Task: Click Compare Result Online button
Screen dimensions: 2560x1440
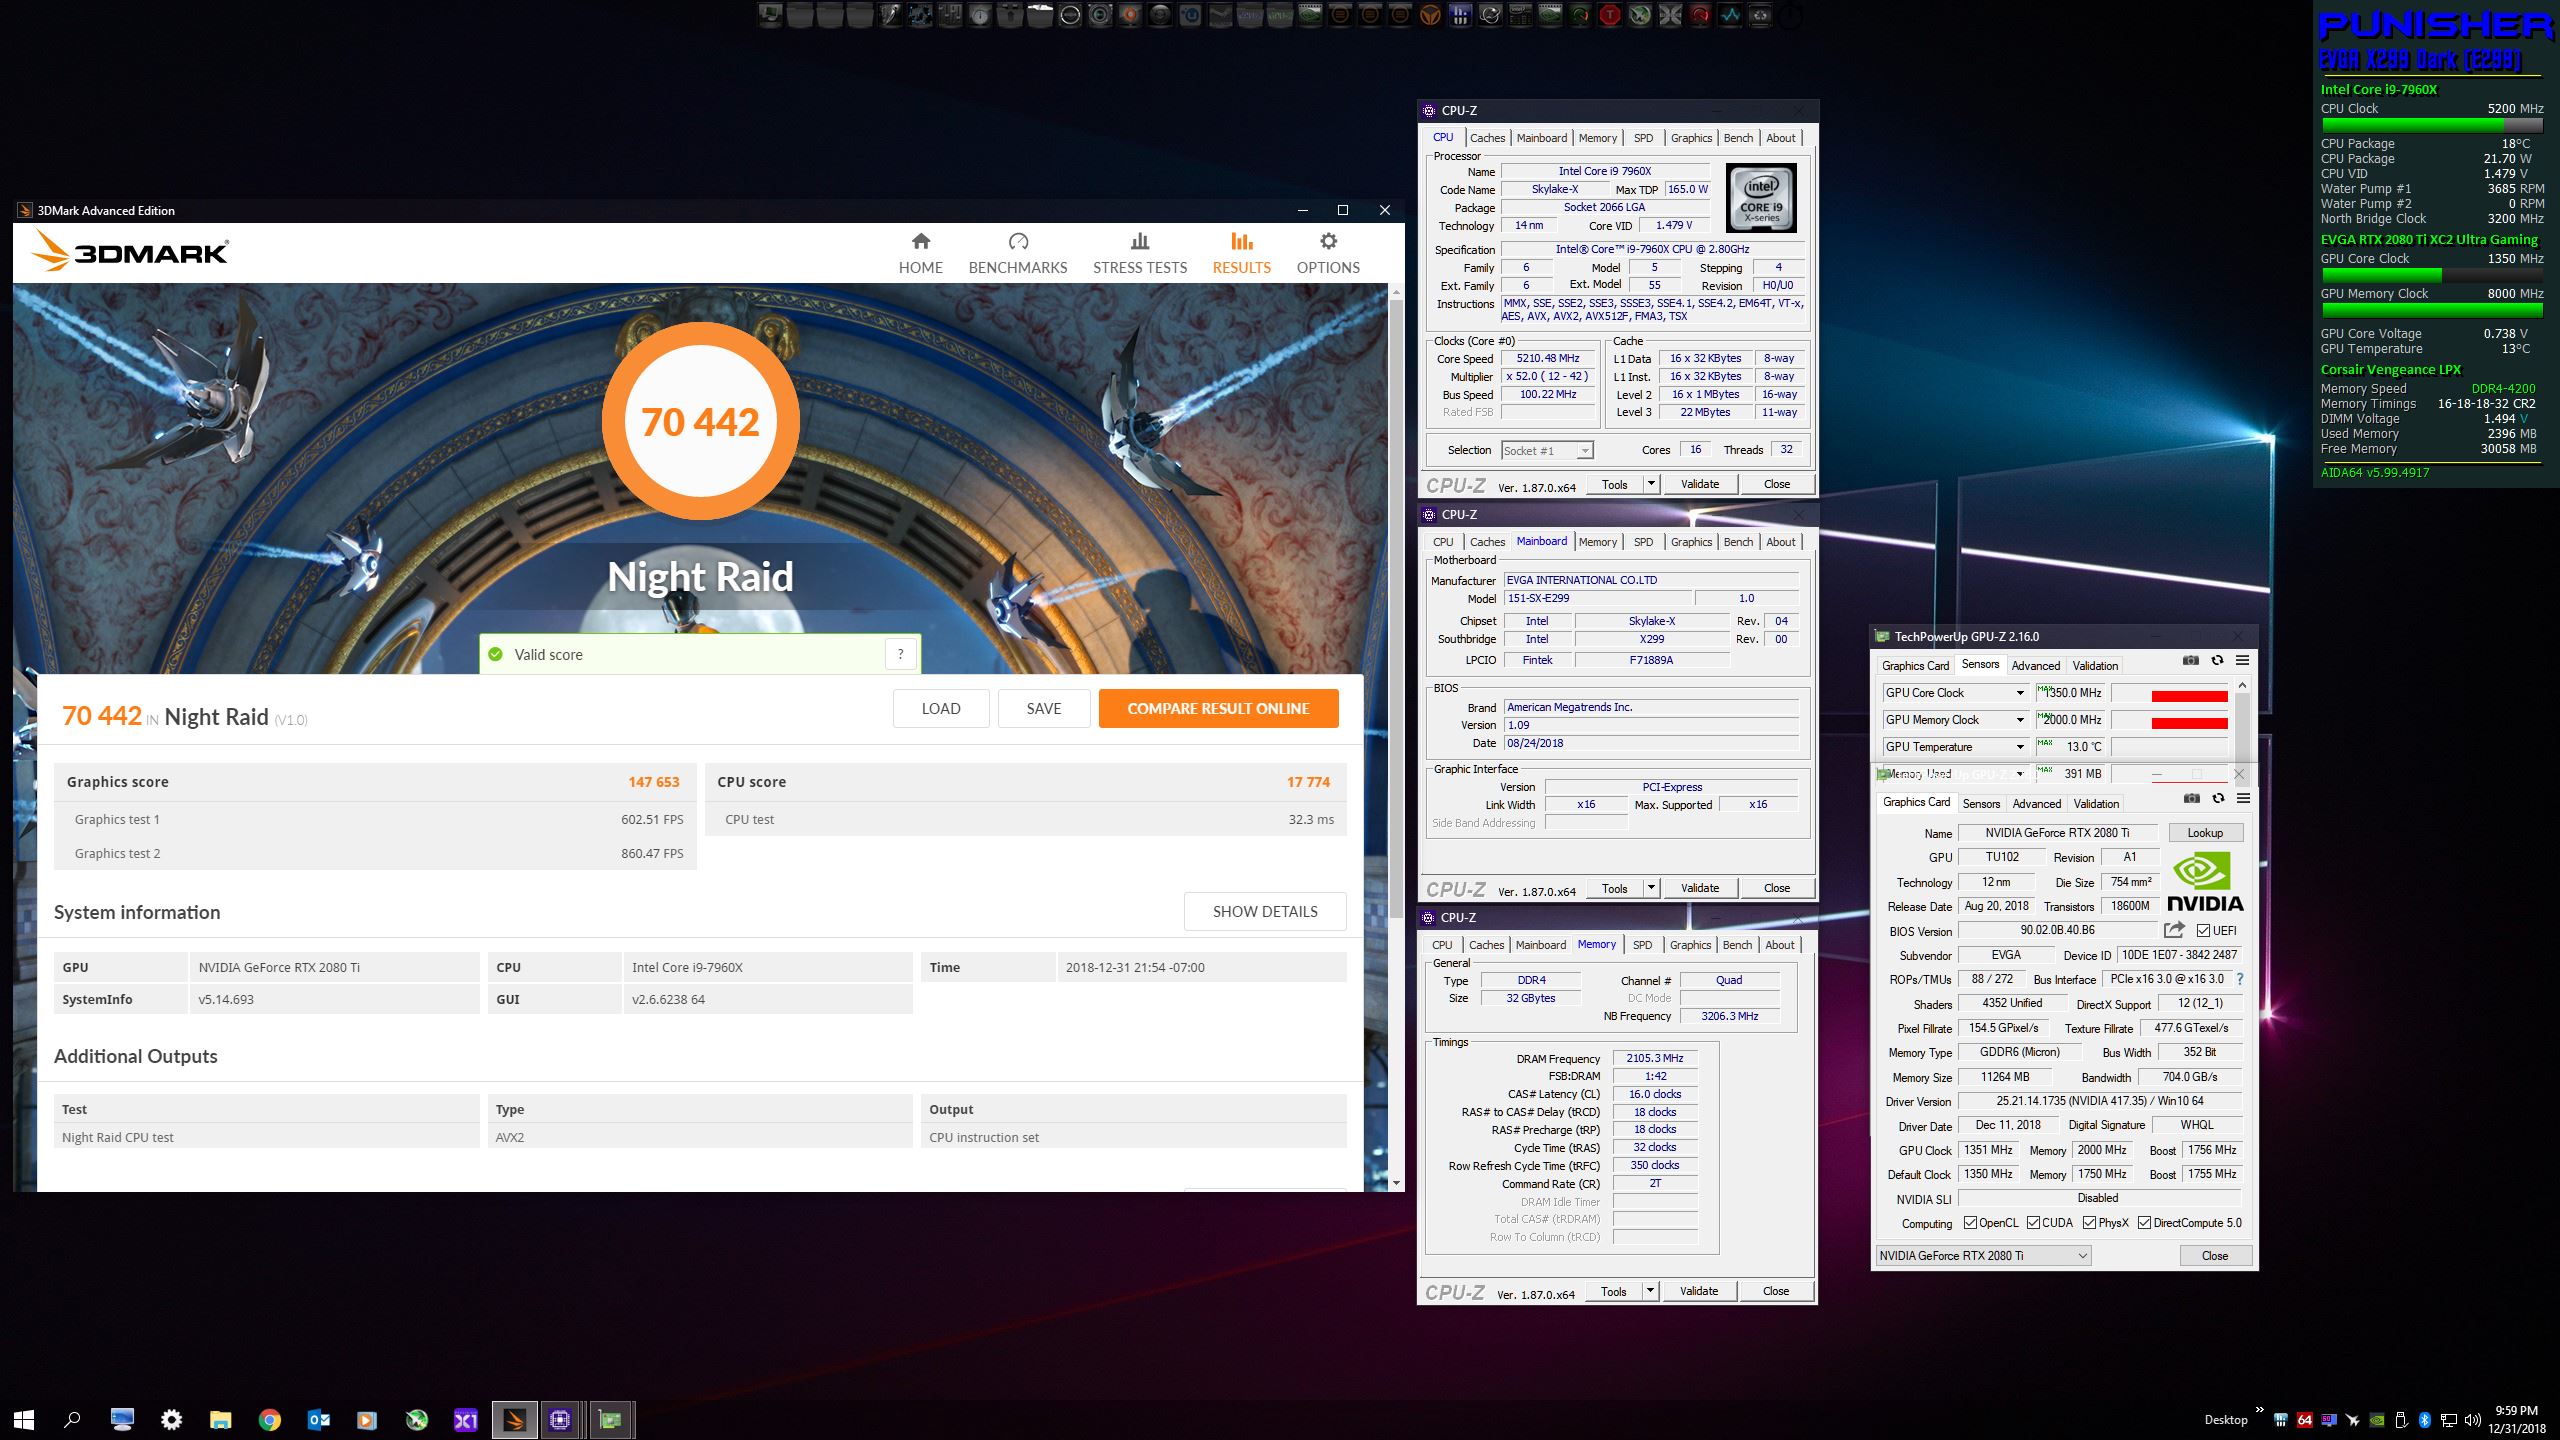Action: click(x=1217, y=708)
